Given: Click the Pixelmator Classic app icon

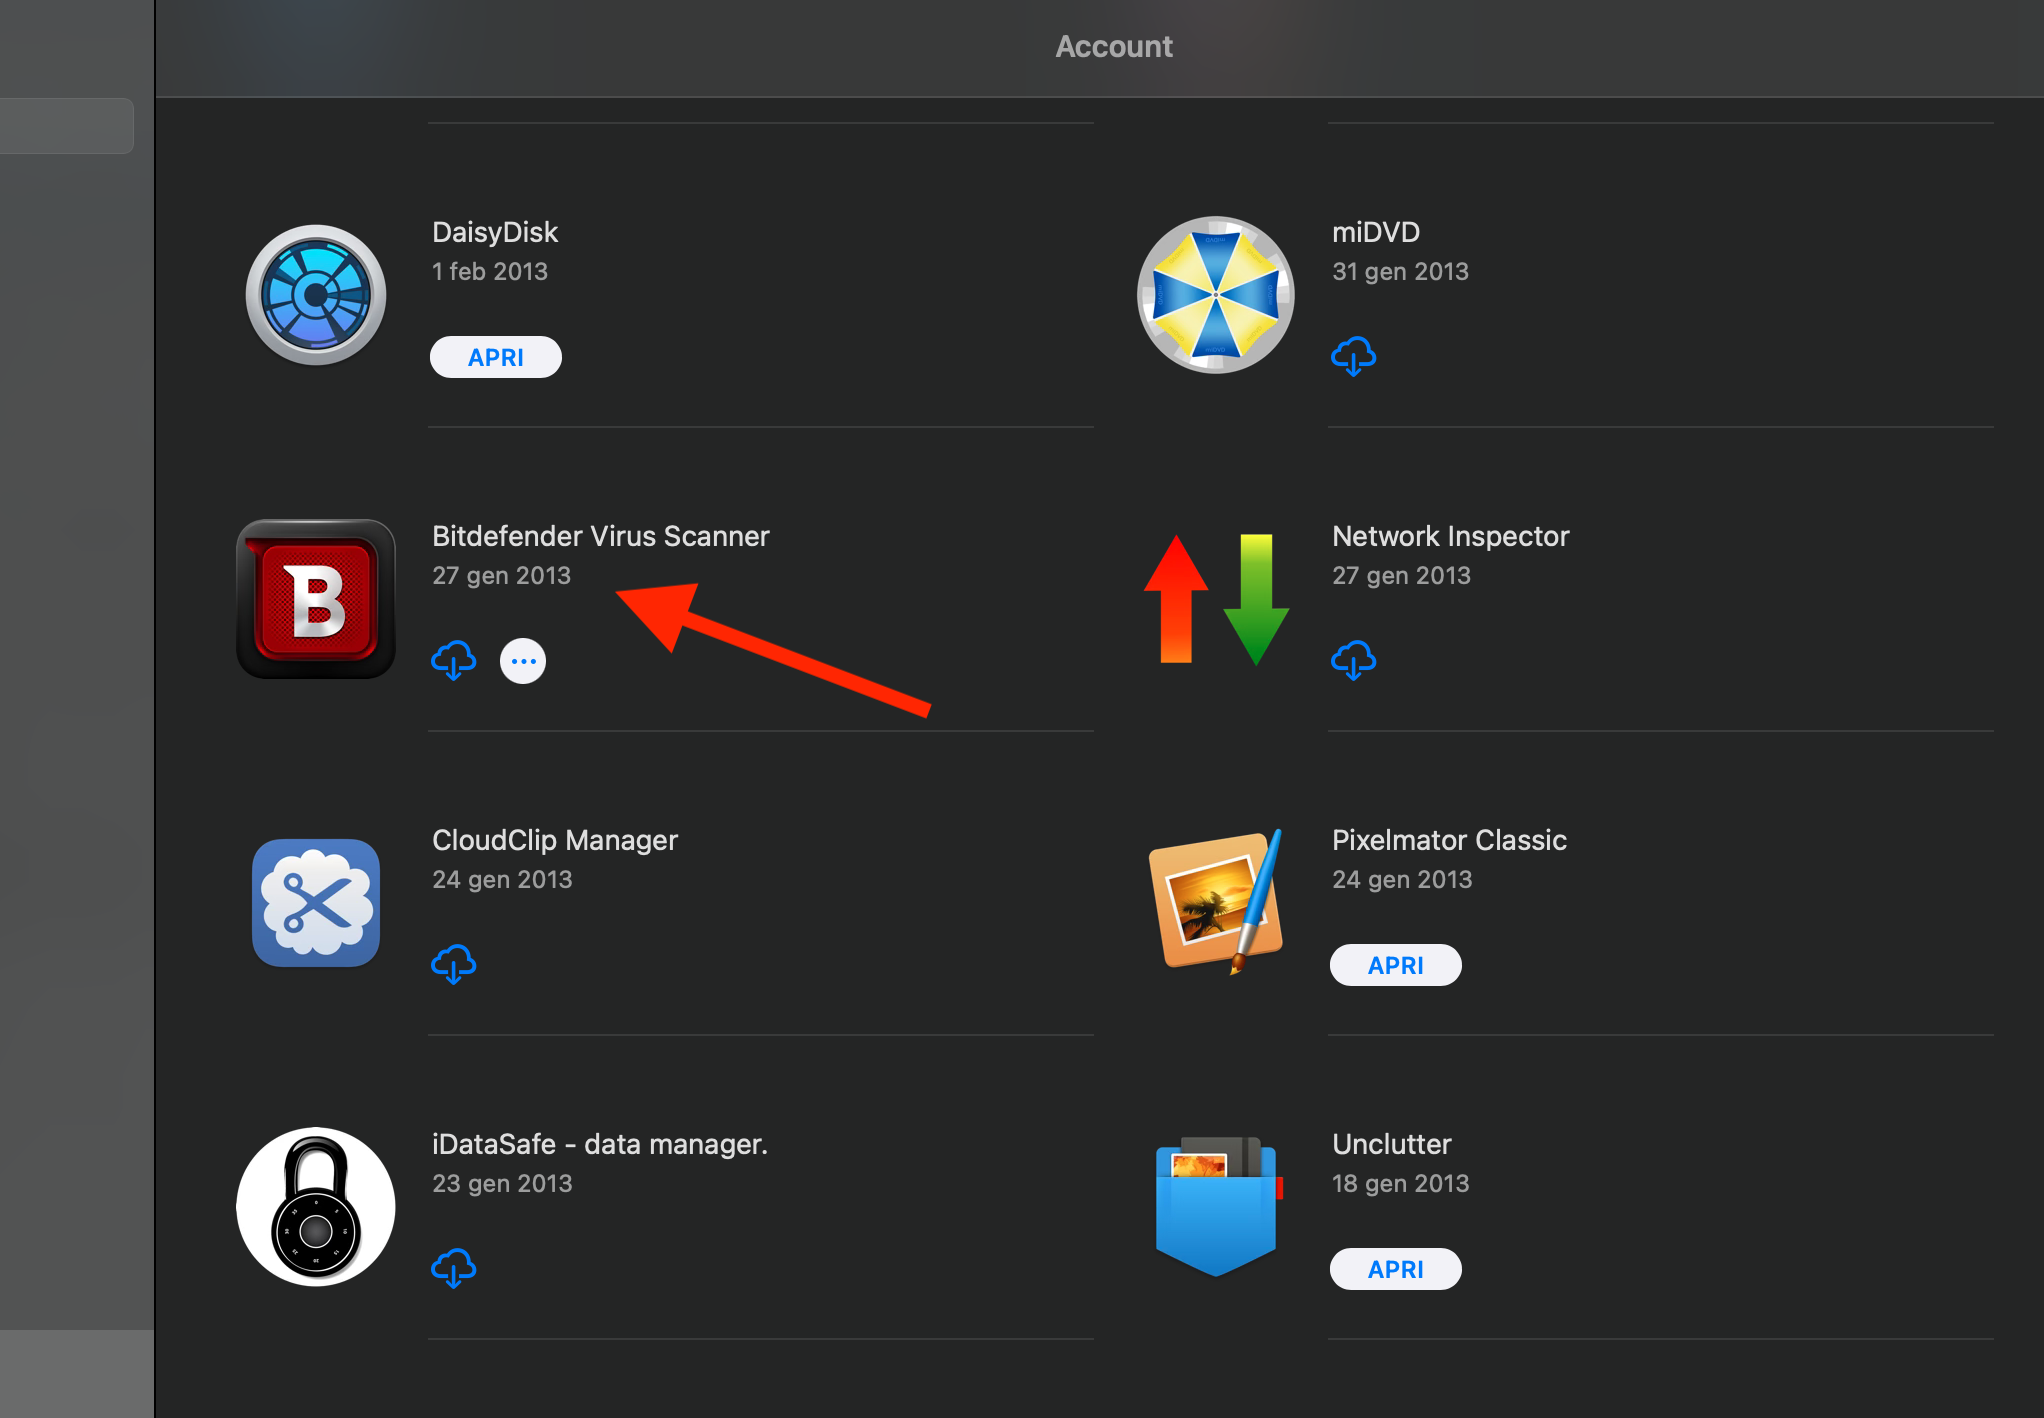Looking at the screenshot, I should (1216, 903).
